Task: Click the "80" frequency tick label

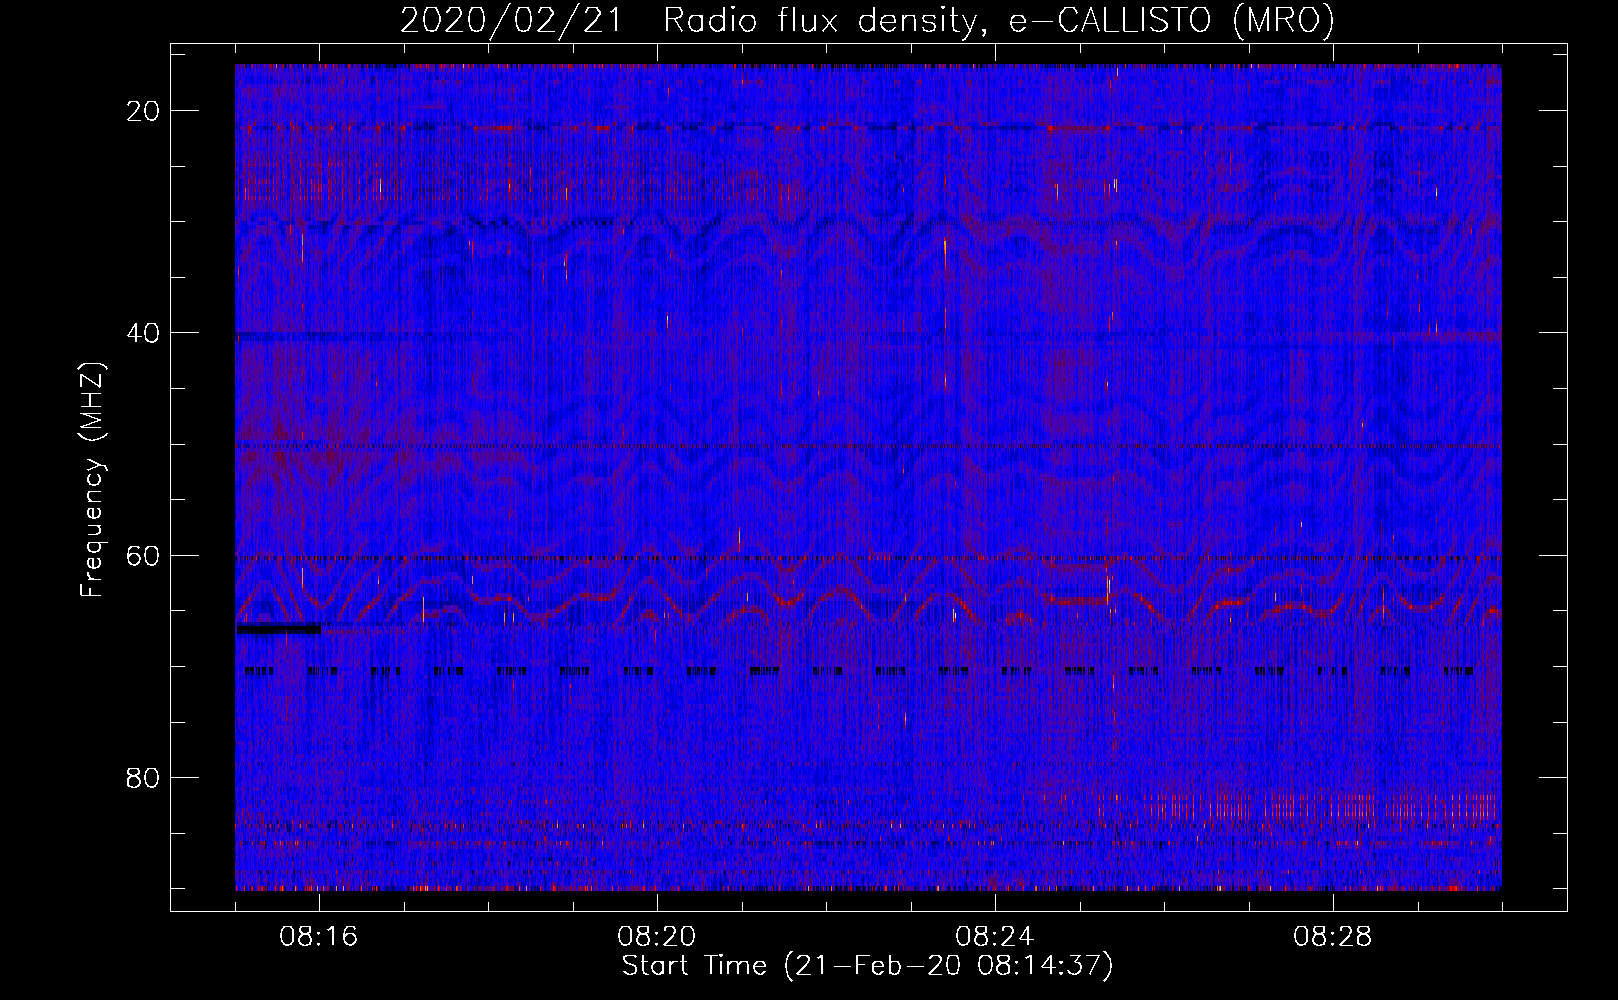Action: click(144, 777)
